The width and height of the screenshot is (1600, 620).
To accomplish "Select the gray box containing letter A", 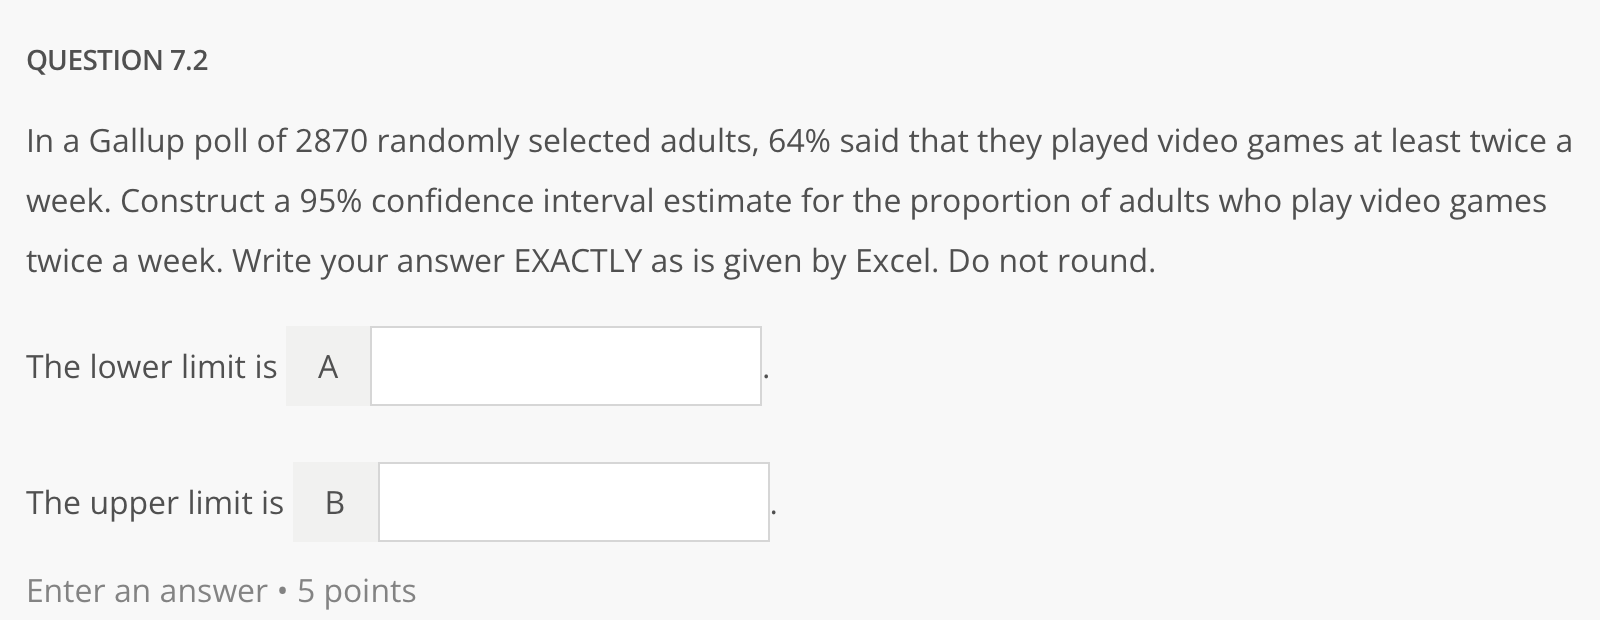I will point(327,366).
